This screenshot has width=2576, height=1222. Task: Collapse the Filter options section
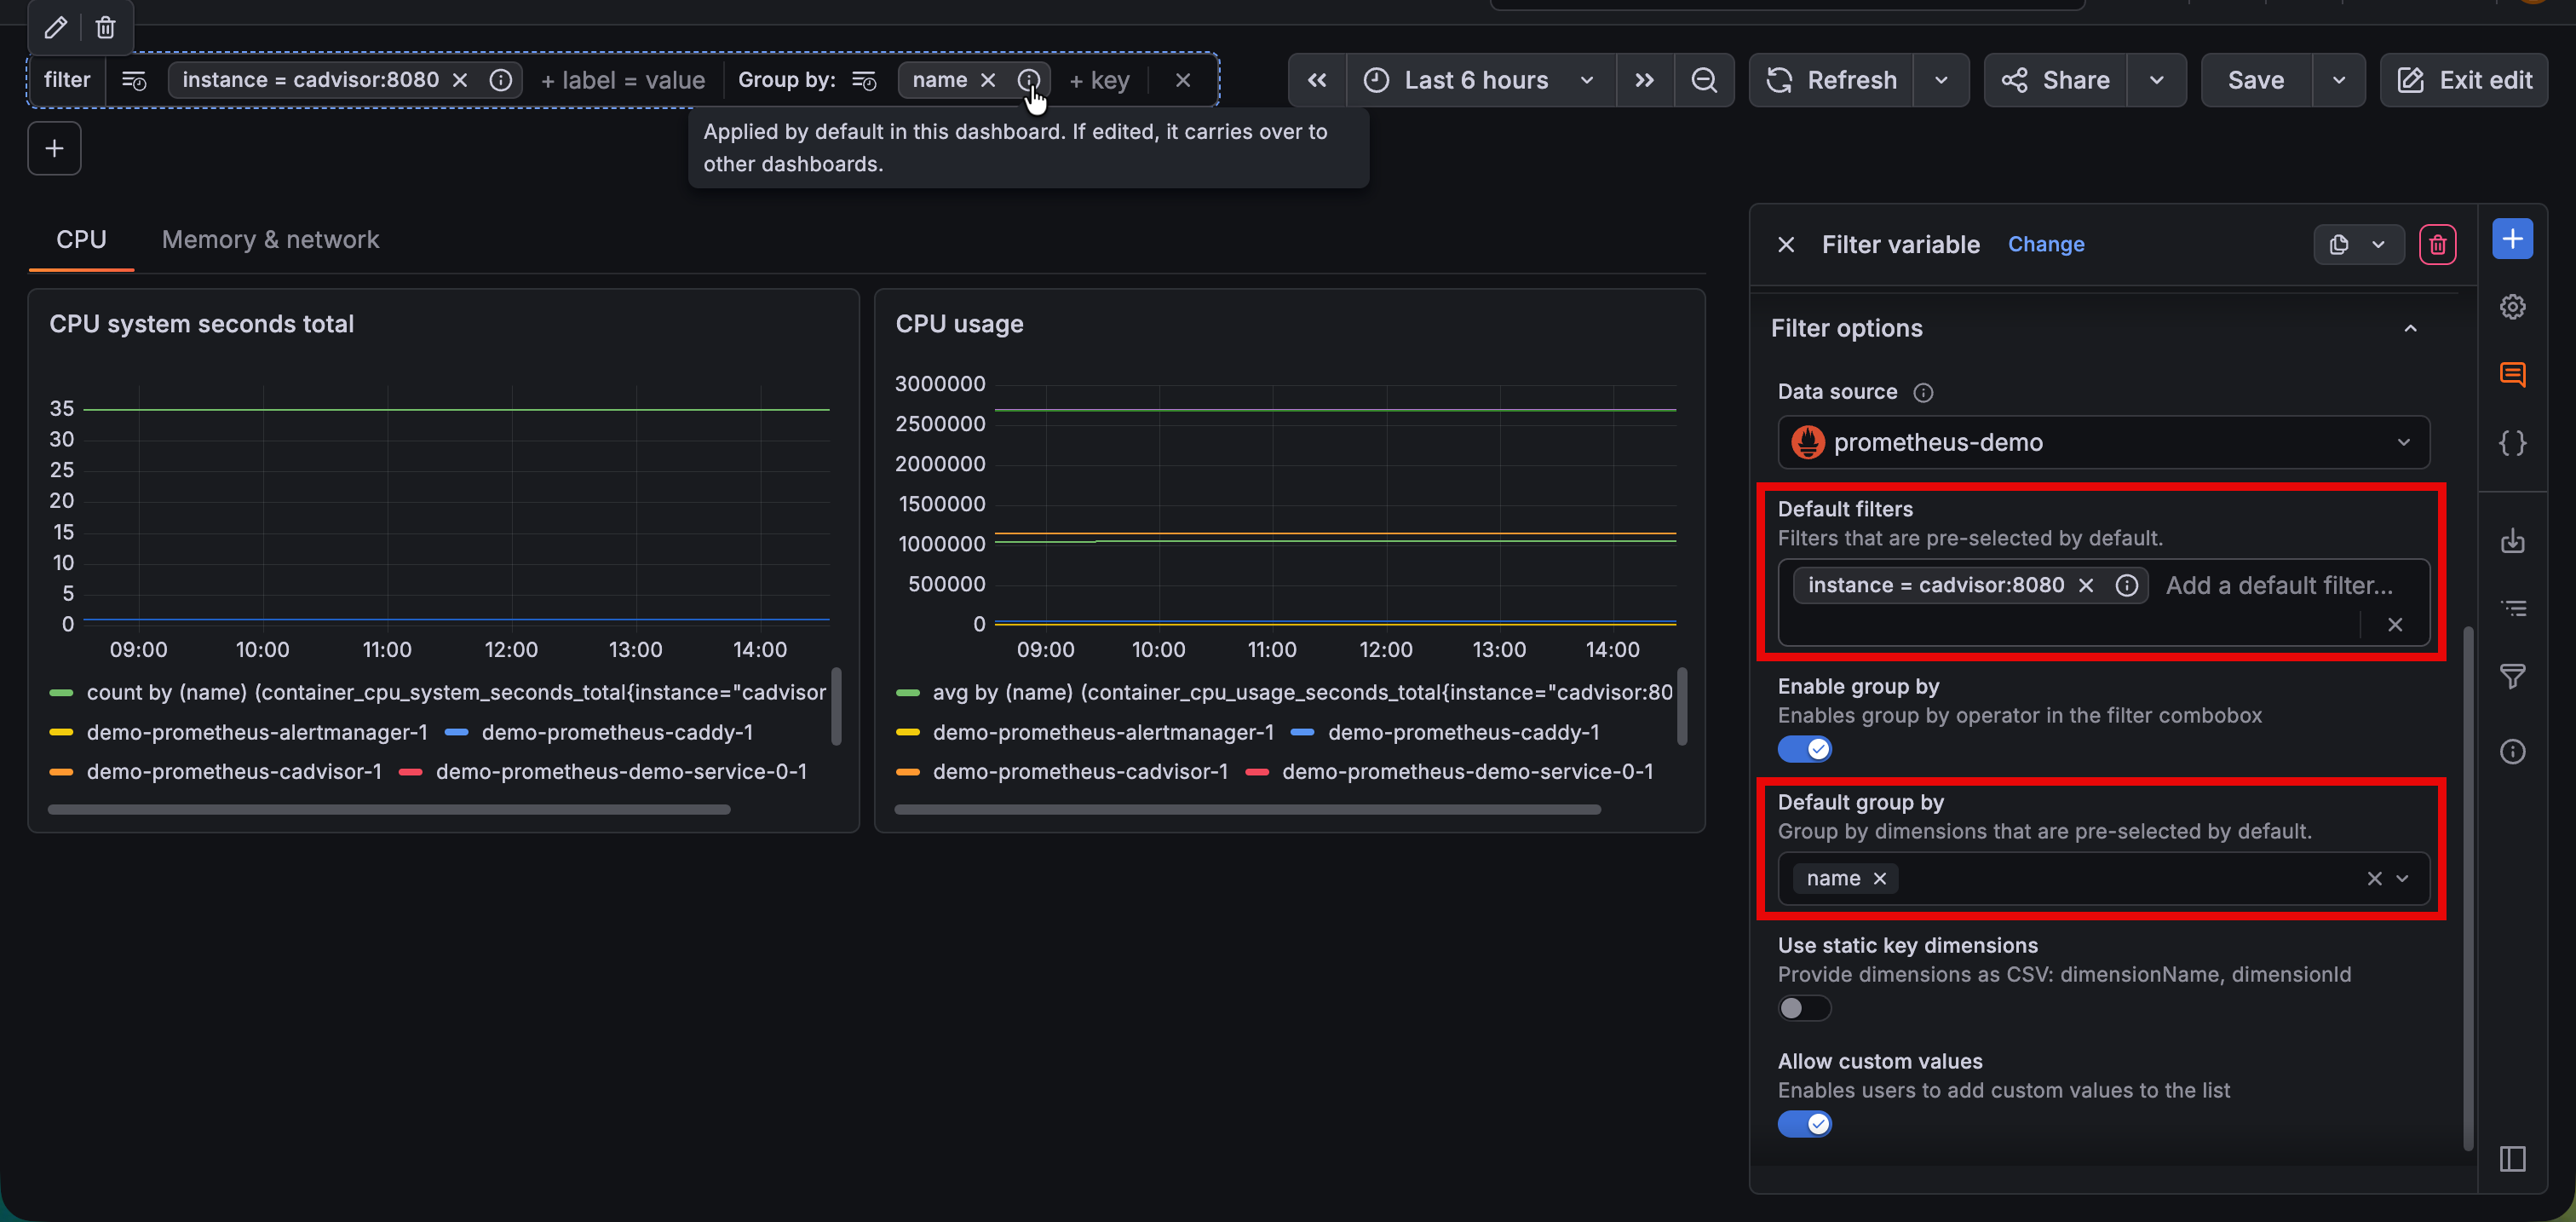point(2410,329)
